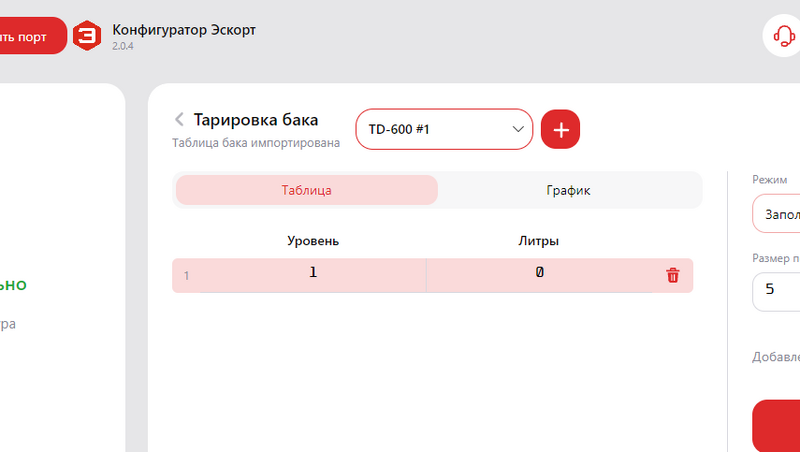800x452 pixels.
Task: Delete row 1 with trash icon
Action: (673, 275)
